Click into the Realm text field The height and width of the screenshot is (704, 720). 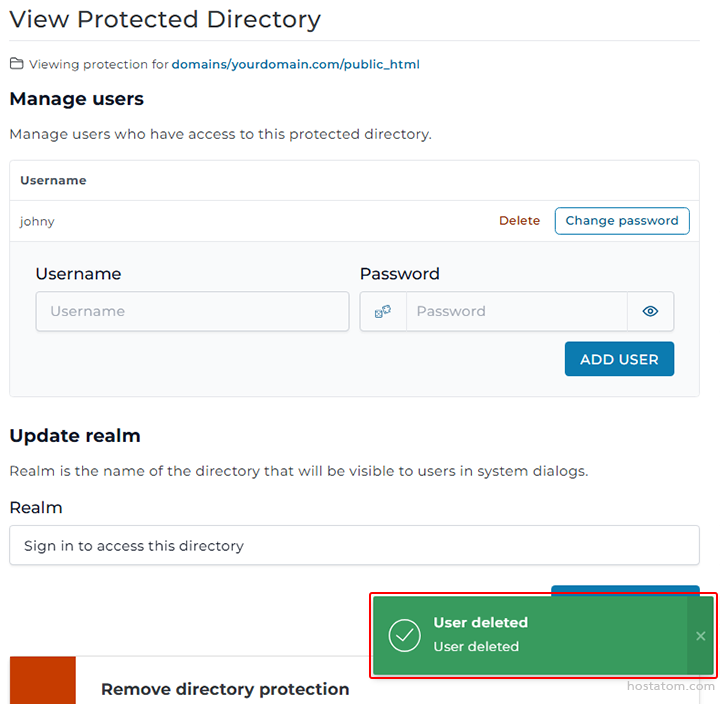354,546
